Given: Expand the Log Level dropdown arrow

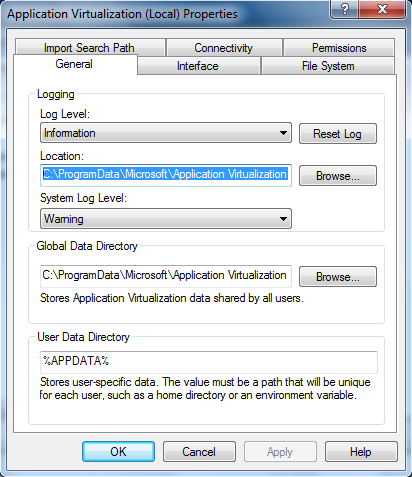Looking at the screenshot, I should coord(283,133).
